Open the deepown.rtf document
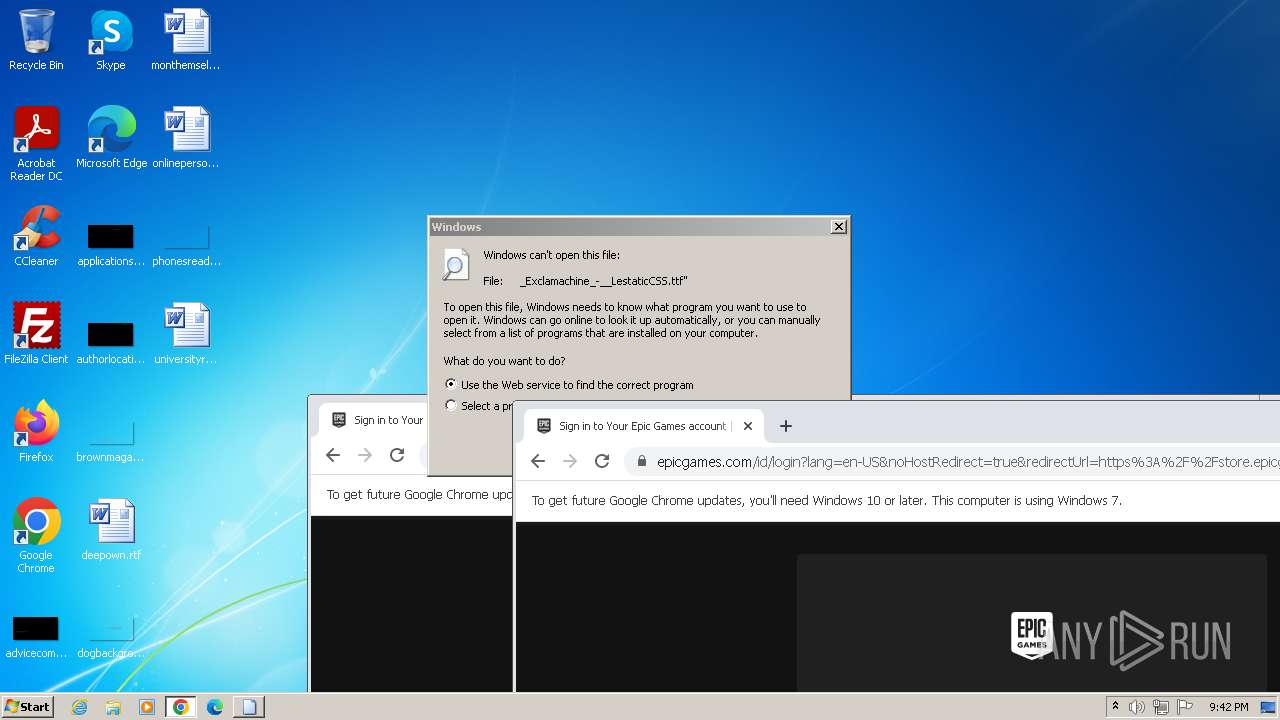 click(x=111, y=530)
